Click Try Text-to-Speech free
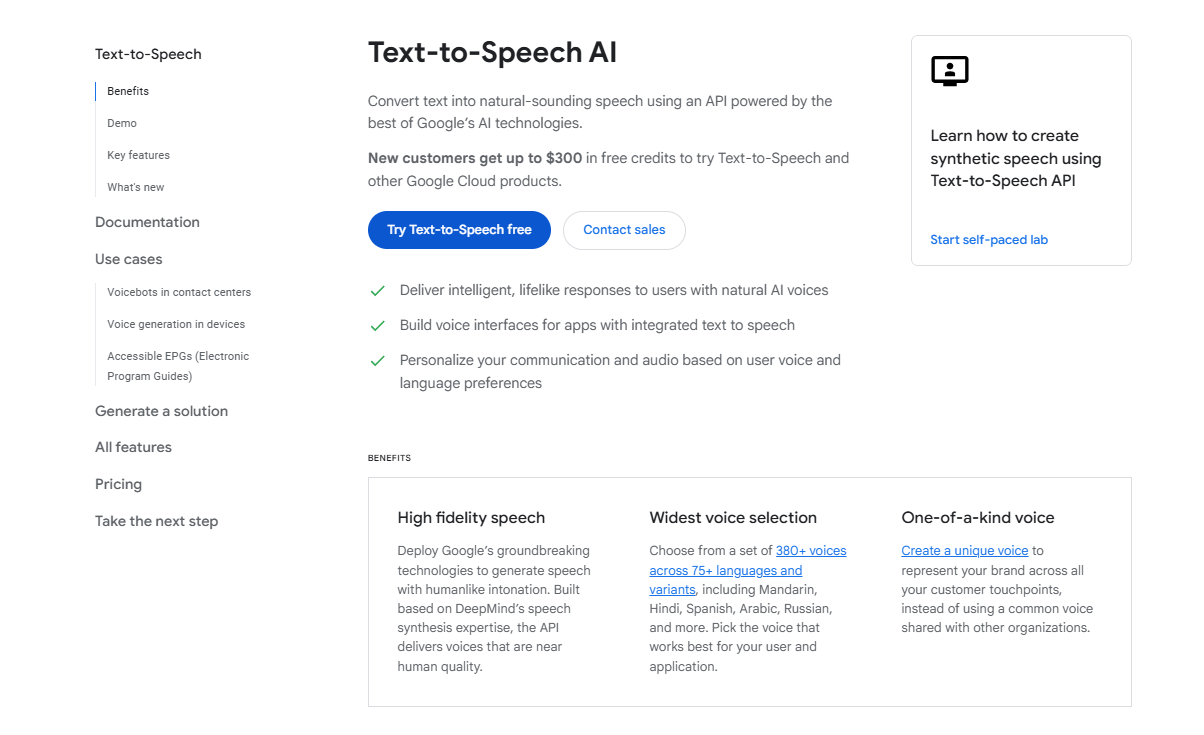The height and width of the screenshot is (735, 1204). pyautogui.click(x=458, y=230)
